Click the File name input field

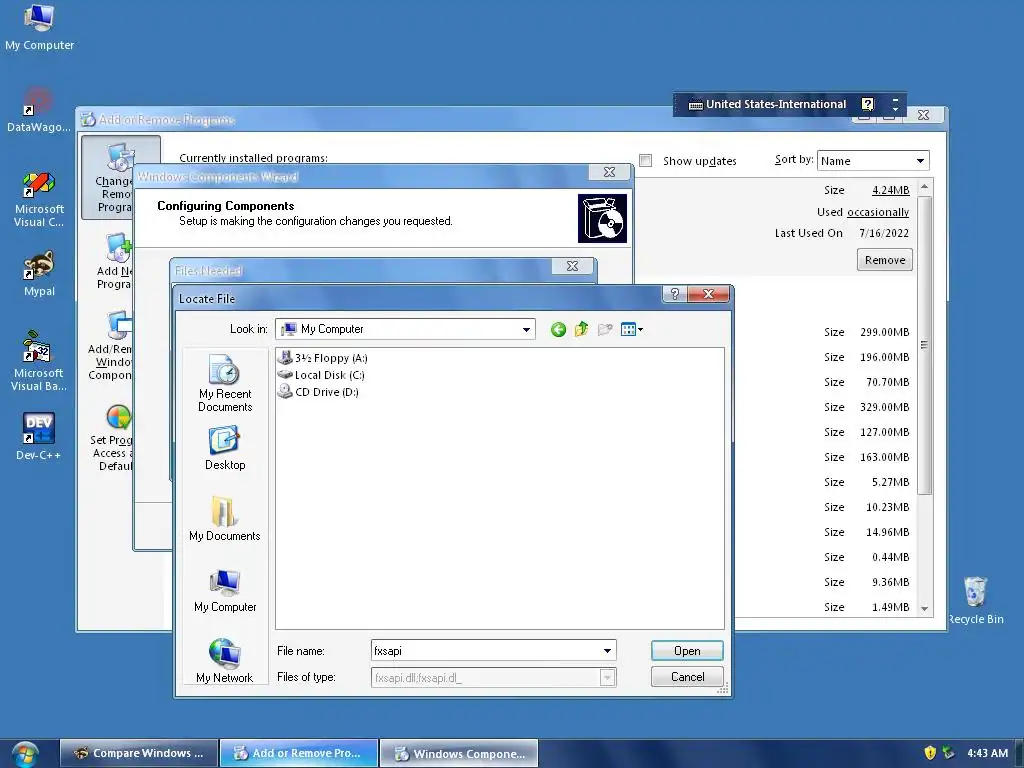(x=485, y=650)
